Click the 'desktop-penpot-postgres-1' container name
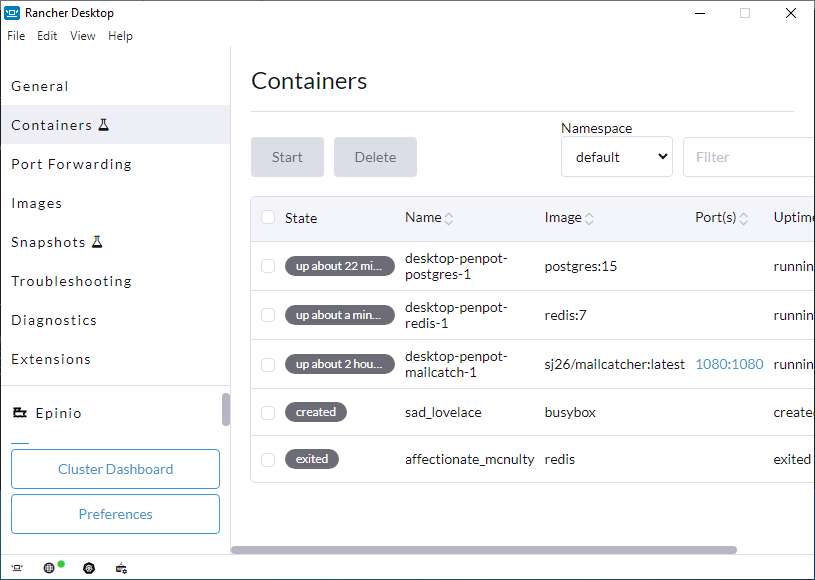Image resolution: width=815 pixels, height=580 pixels. tap(456, 266)
